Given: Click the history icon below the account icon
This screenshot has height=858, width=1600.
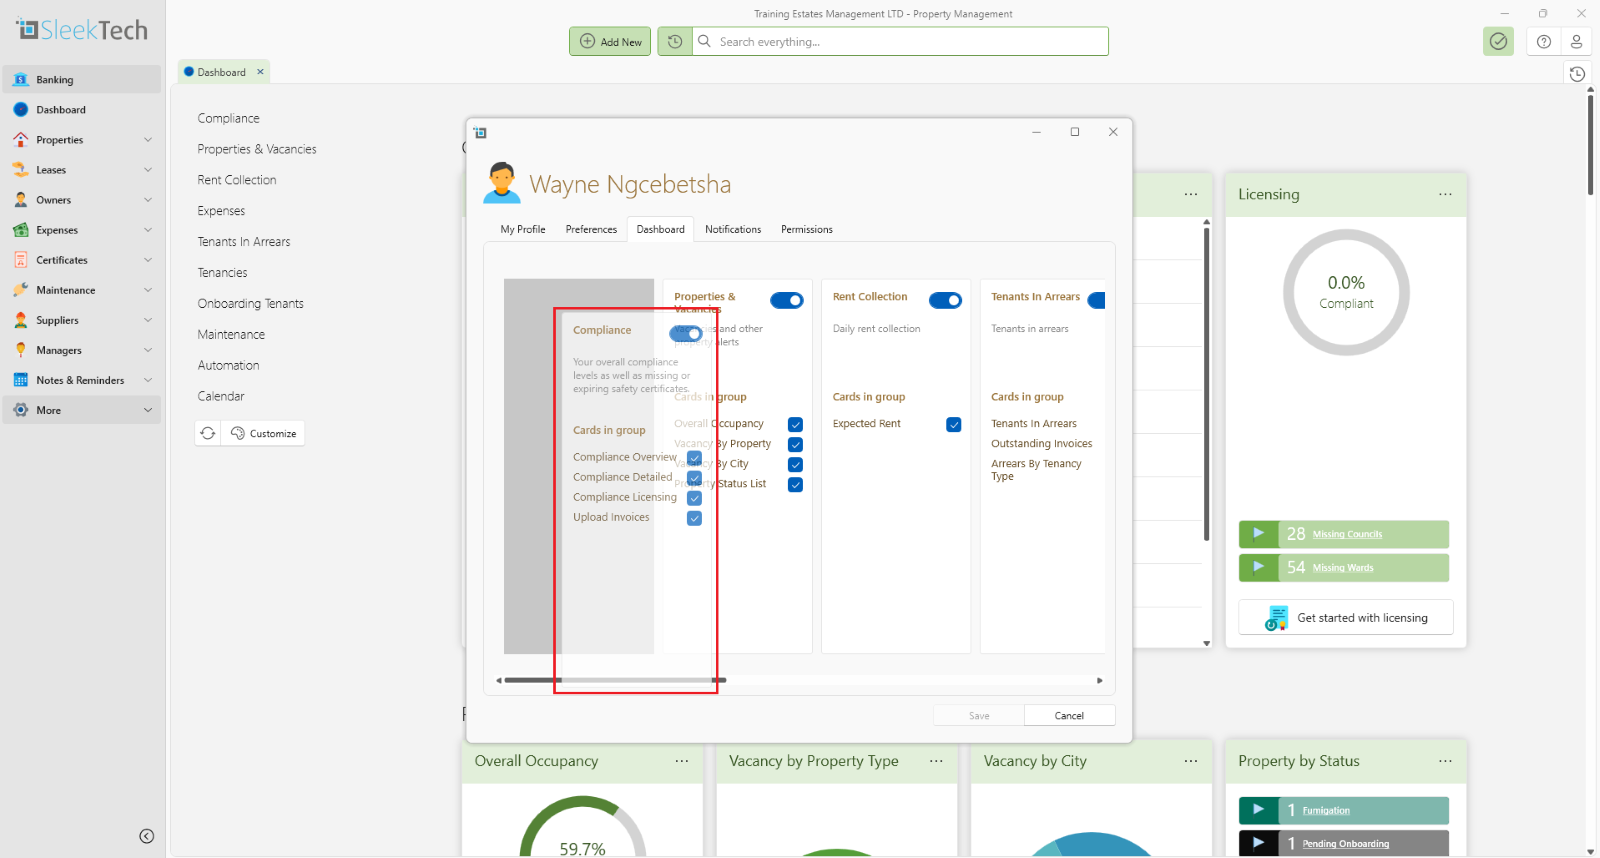Looking at the screenshot, I should [x=1577, y=74].
